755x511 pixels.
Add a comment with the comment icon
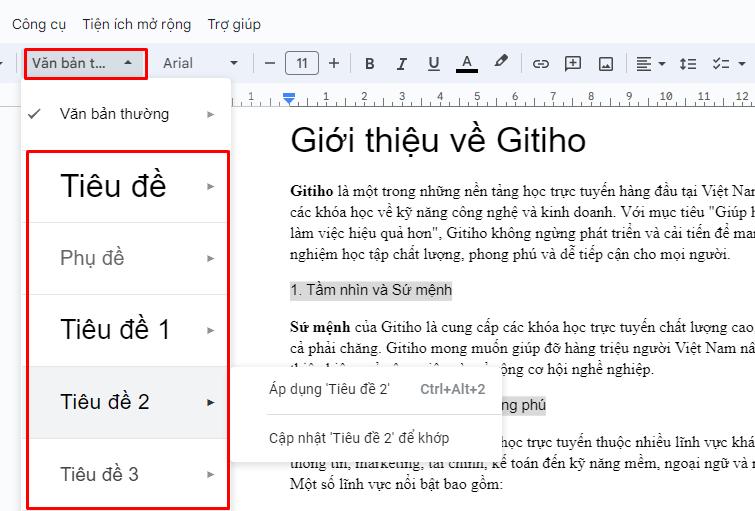pyautogui.click(x=573, y=64)
